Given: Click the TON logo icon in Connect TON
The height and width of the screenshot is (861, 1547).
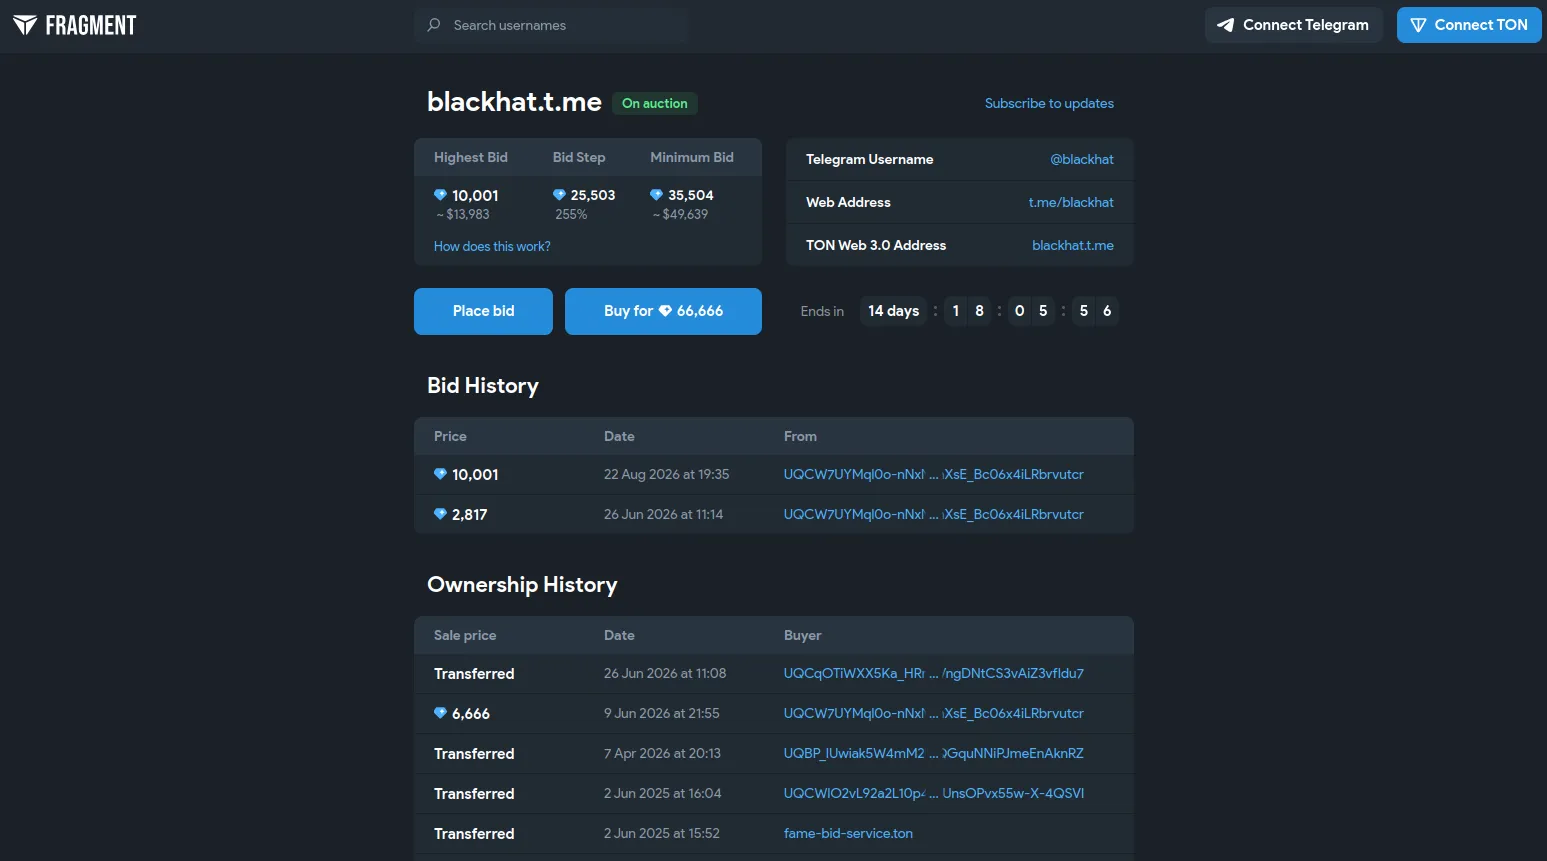Looking at the screenshot, I should (x=1418, y=25).
